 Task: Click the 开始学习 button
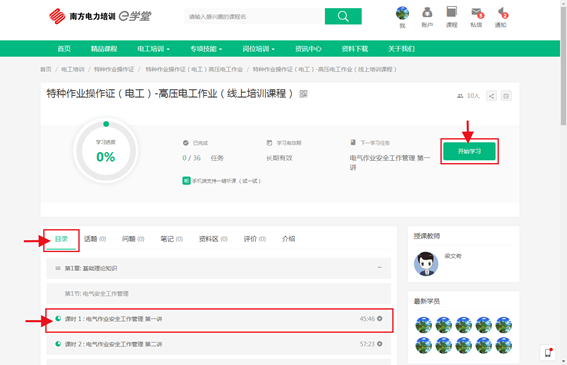pyautogui.click(x=469, y=151)
